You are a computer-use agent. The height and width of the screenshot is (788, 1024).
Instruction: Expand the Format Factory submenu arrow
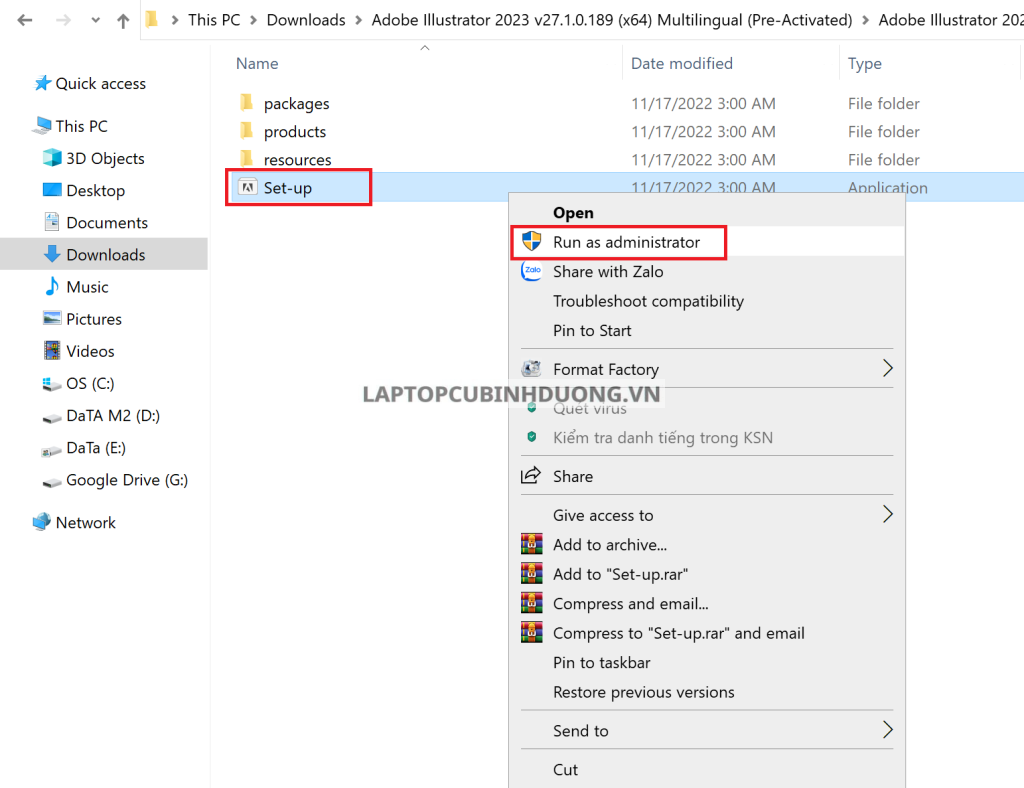(x=888, y=368)
